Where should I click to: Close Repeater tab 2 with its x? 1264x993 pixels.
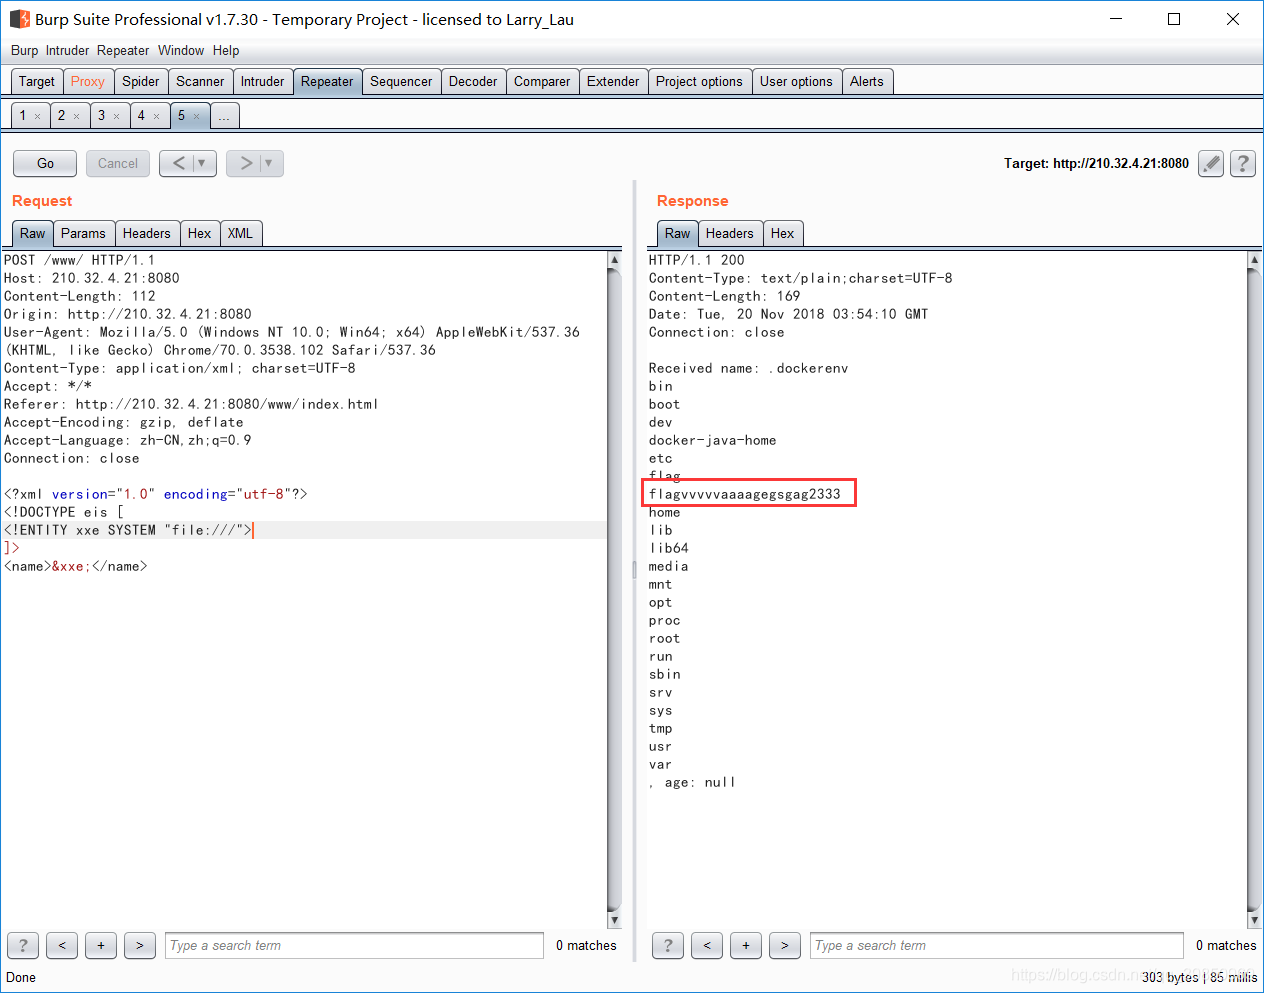click(x=77, y=116)
